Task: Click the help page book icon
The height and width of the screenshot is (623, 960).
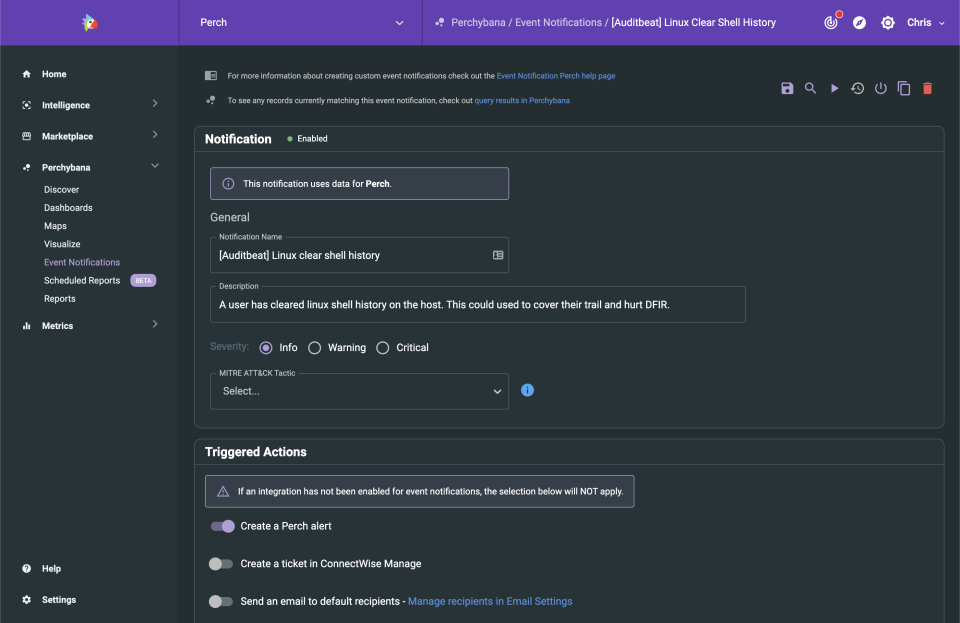Action: click(x=211, y=75)
